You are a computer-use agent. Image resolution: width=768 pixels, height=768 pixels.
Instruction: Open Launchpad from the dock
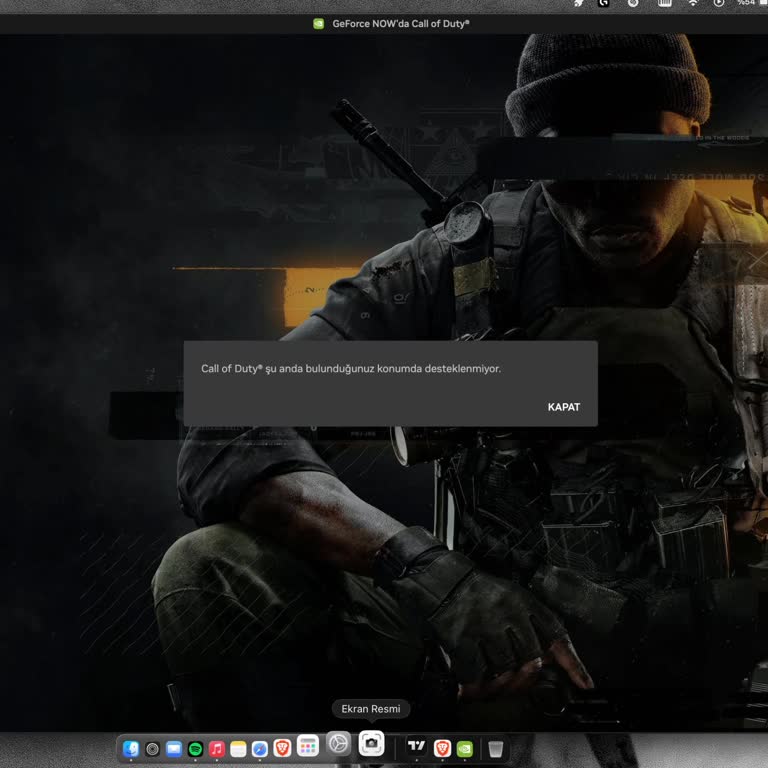coord(308,746)
